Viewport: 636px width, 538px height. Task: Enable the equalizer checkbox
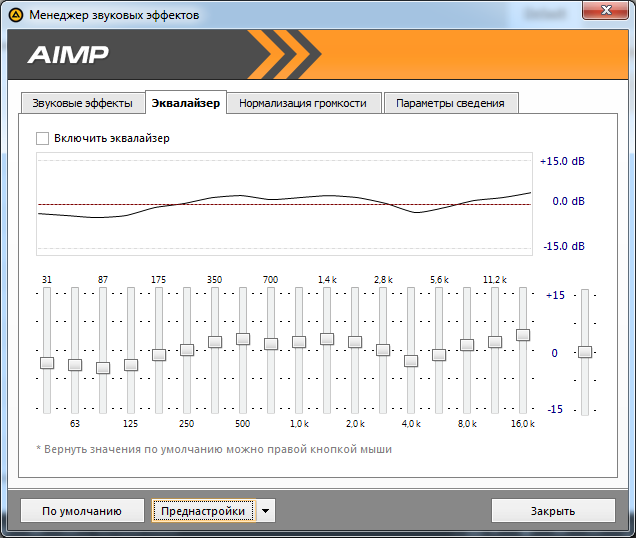coord(43,138)
